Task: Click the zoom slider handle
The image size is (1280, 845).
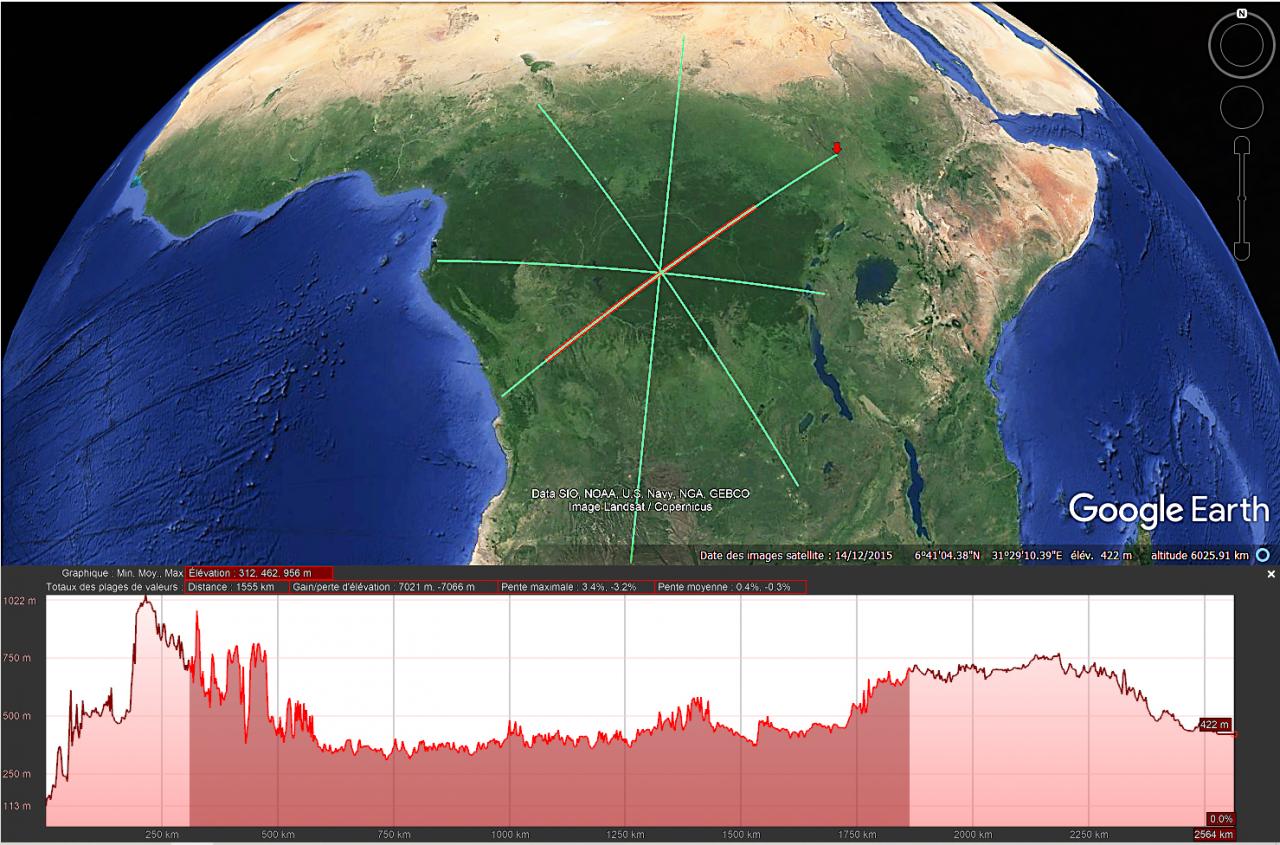Action: pyautogui.click(x=1241, y=199)
